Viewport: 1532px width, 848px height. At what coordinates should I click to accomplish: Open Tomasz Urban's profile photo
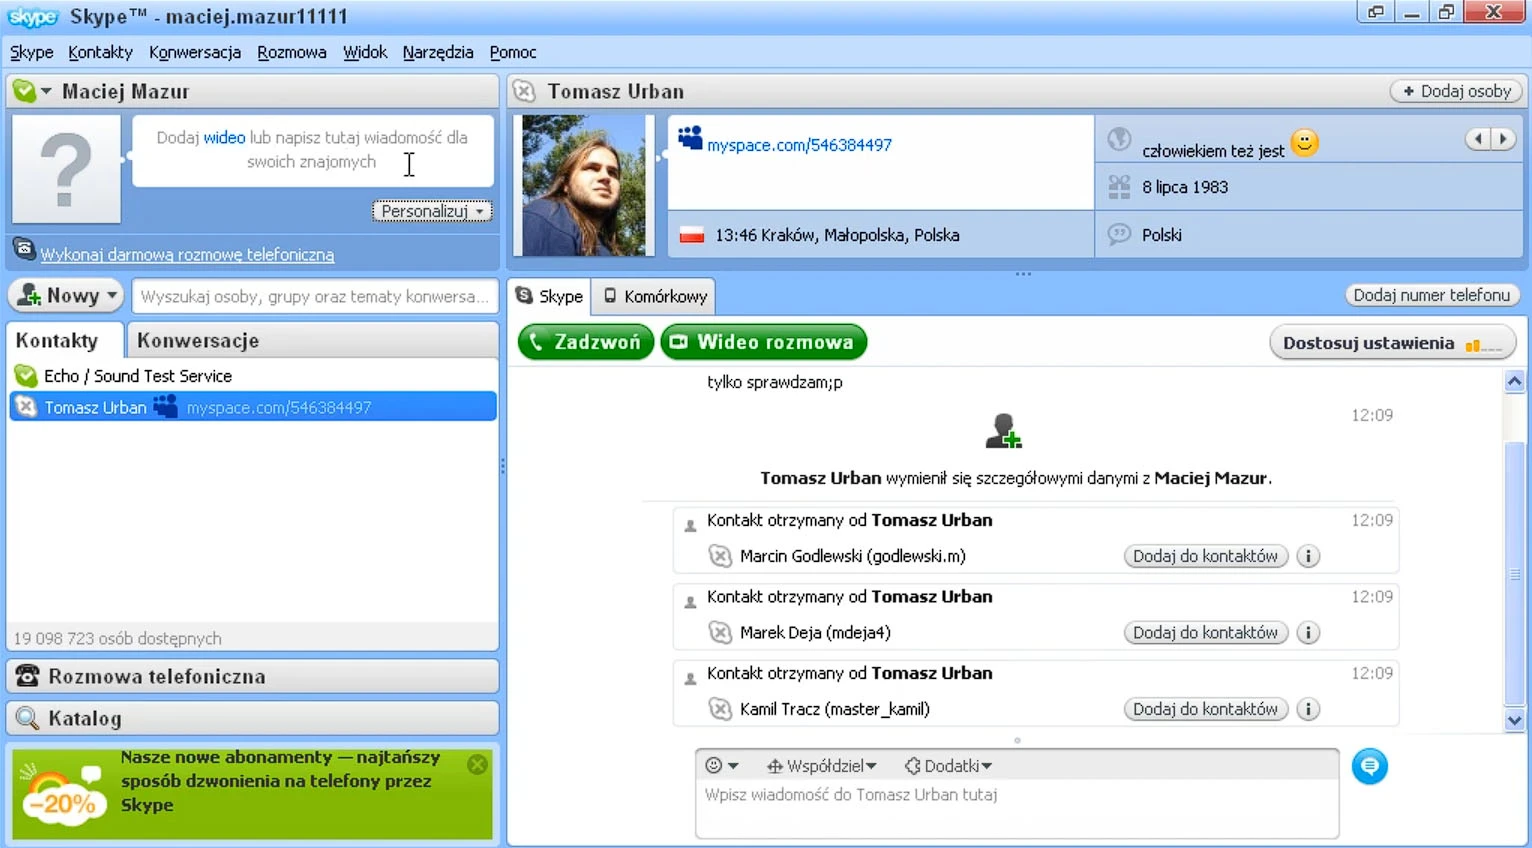[584, 185]
